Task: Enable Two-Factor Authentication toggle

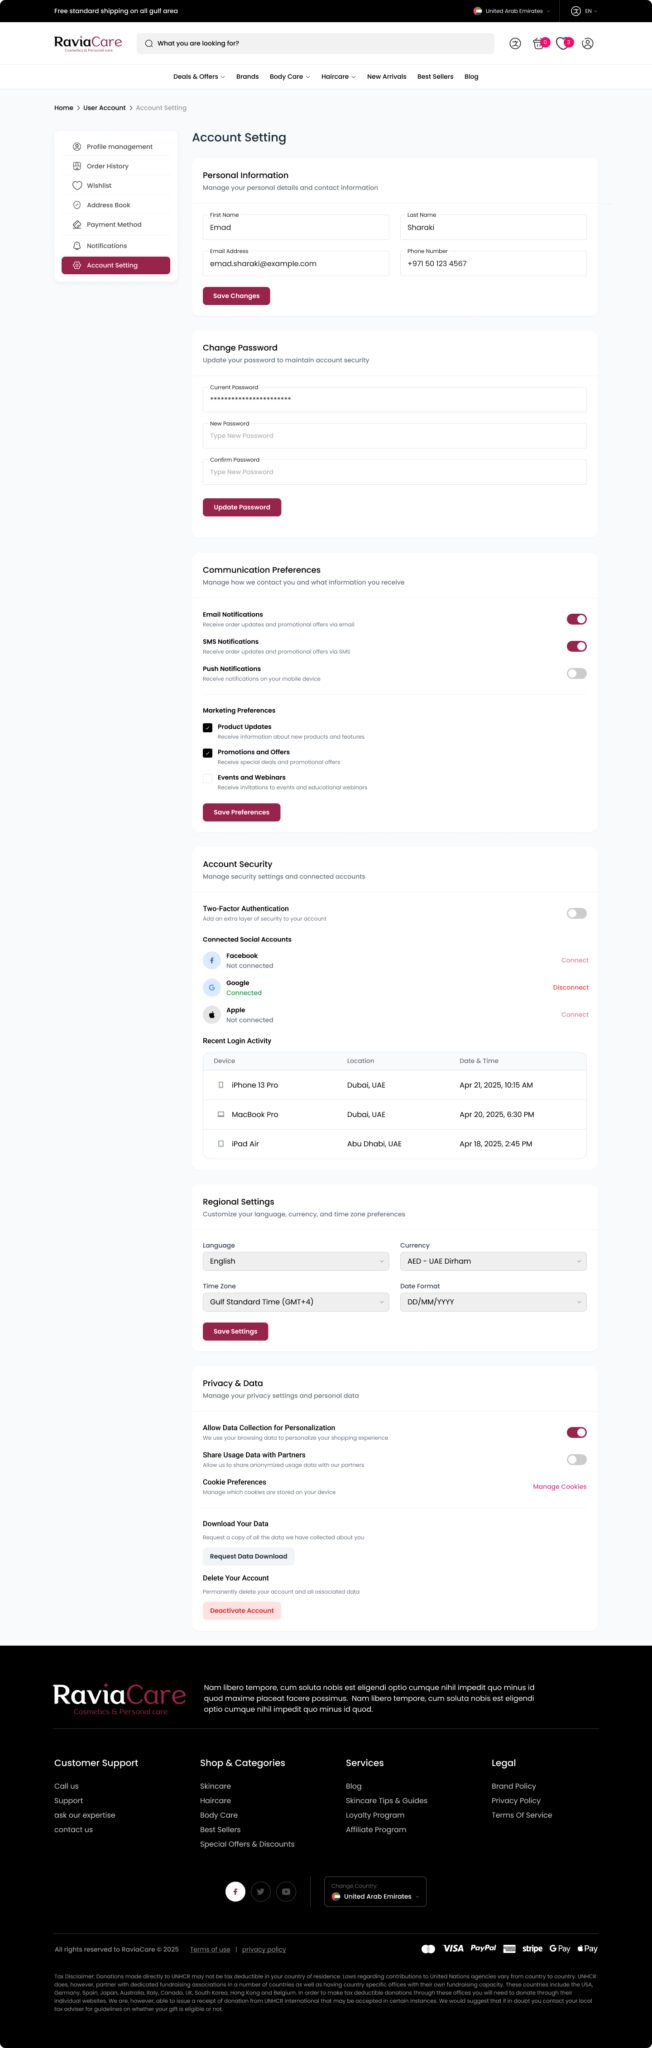Action: (x=576, y=913)
